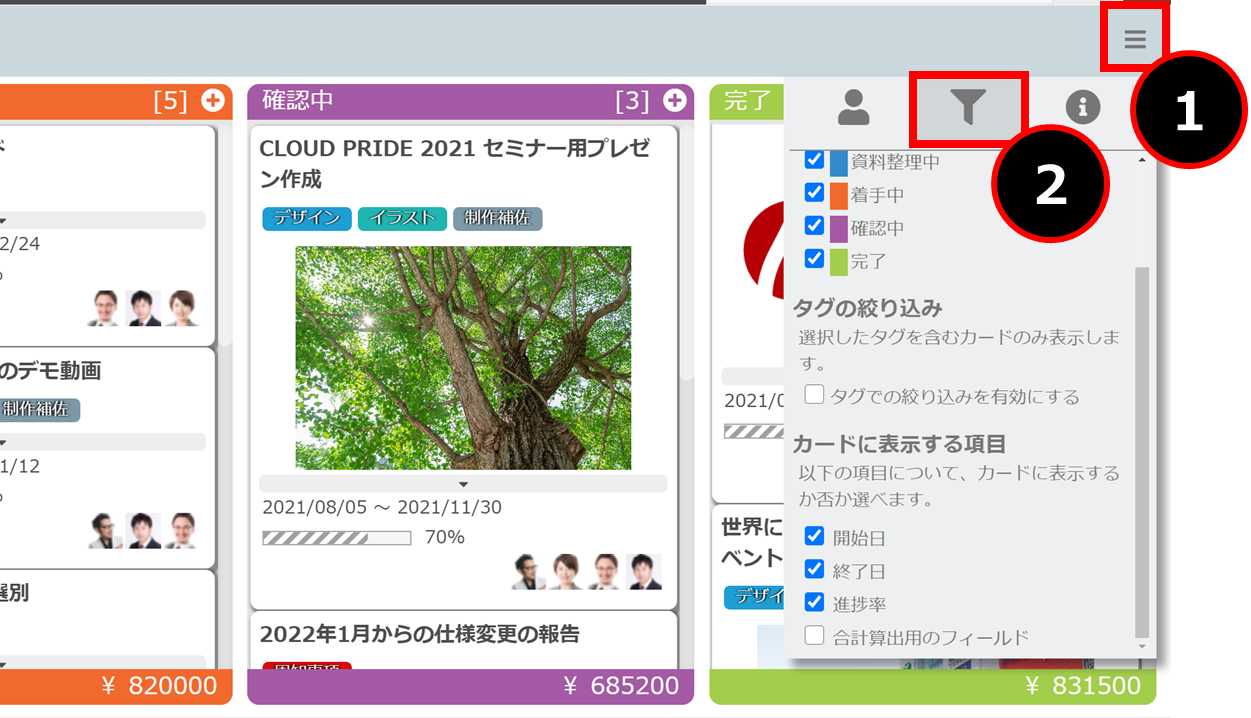Click the [3] card count in 確認中 header
Viewport: 1251px width, 718px height.
[x=633, y=100]
